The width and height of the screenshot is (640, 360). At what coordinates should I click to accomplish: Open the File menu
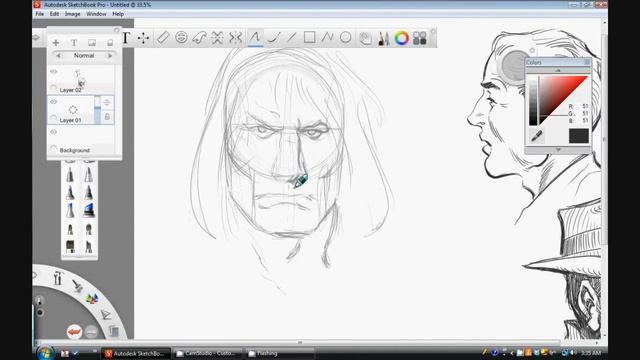(40, 14)
